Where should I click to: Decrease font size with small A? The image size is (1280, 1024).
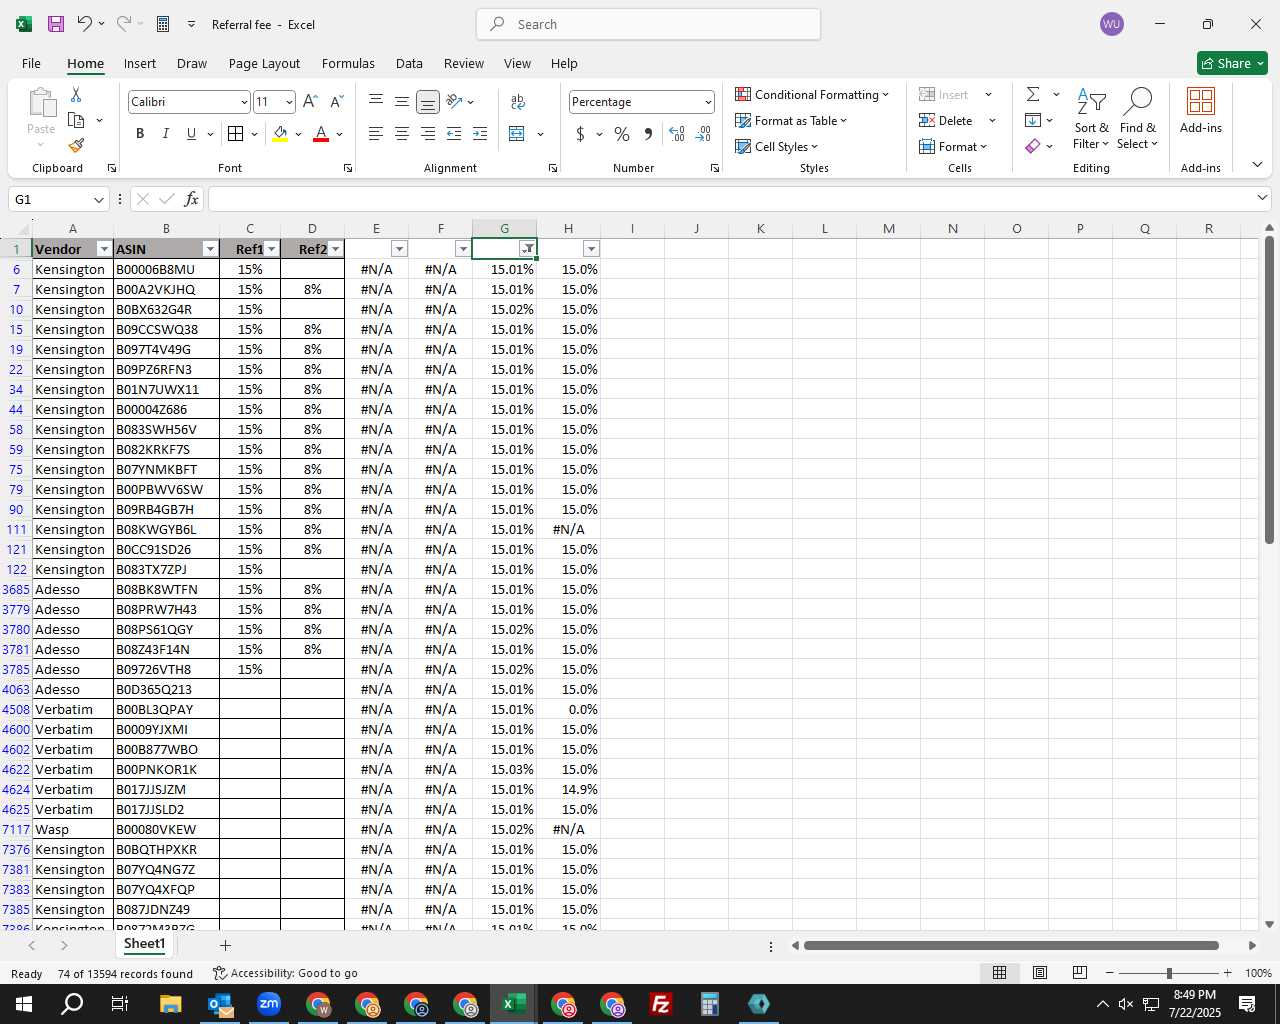pyautogui.click(x=336, y=102)
